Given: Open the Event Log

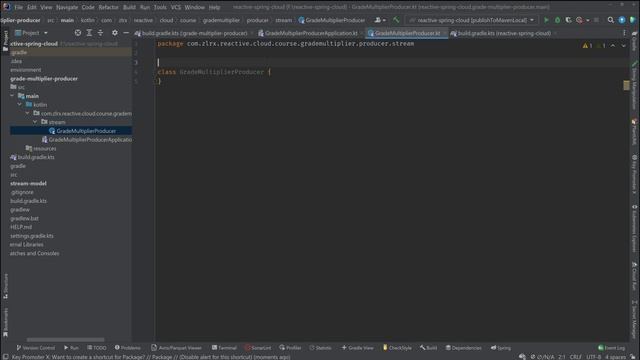Looking at the screenshot, I should 611,348.
